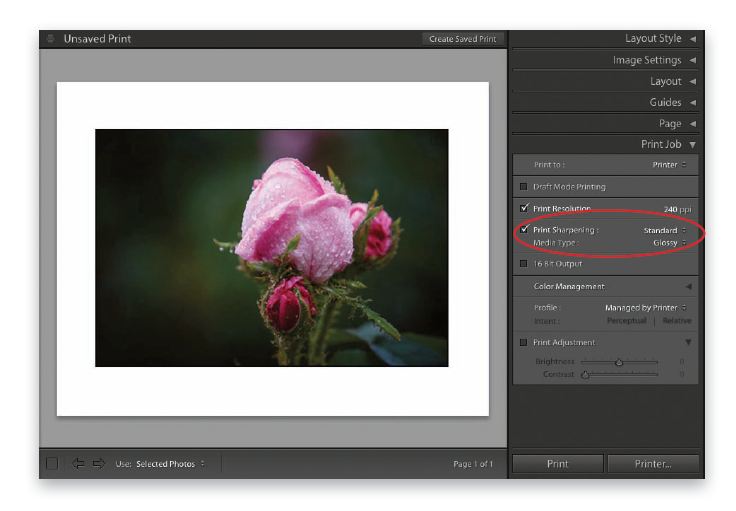Screen dimensions: 736x511
Task: Click the triangle next to Layout Style
Action: coord(692,39)
